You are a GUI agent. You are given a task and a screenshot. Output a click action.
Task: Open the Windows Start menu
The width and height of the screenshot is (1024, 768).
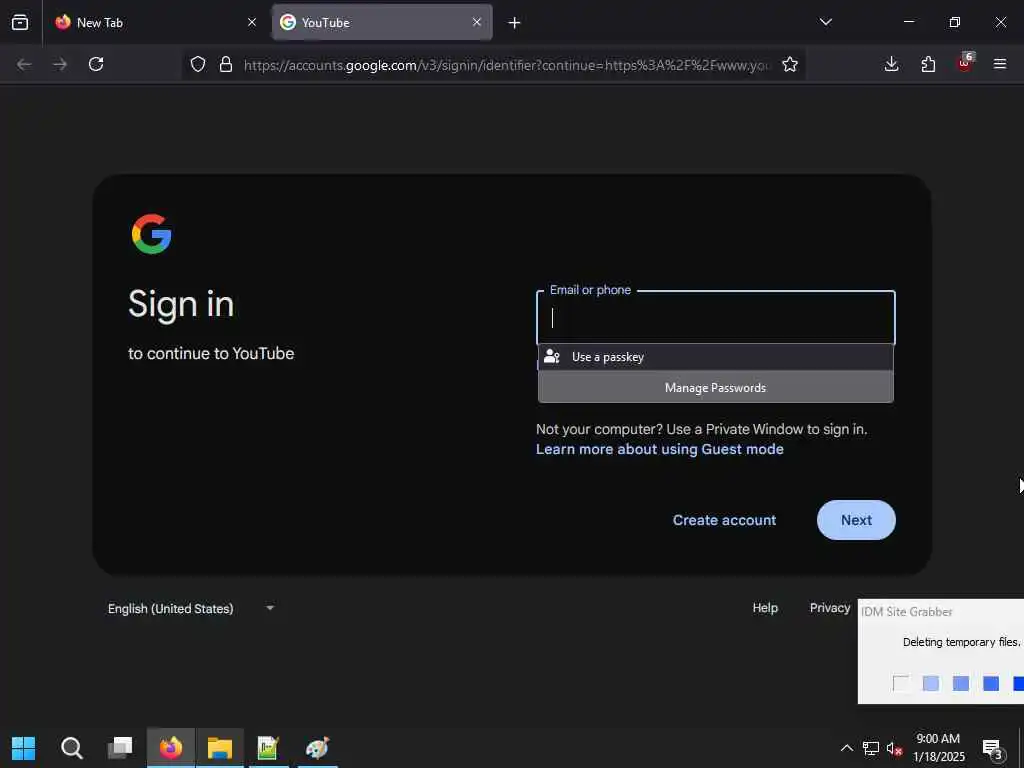point(24,748)
